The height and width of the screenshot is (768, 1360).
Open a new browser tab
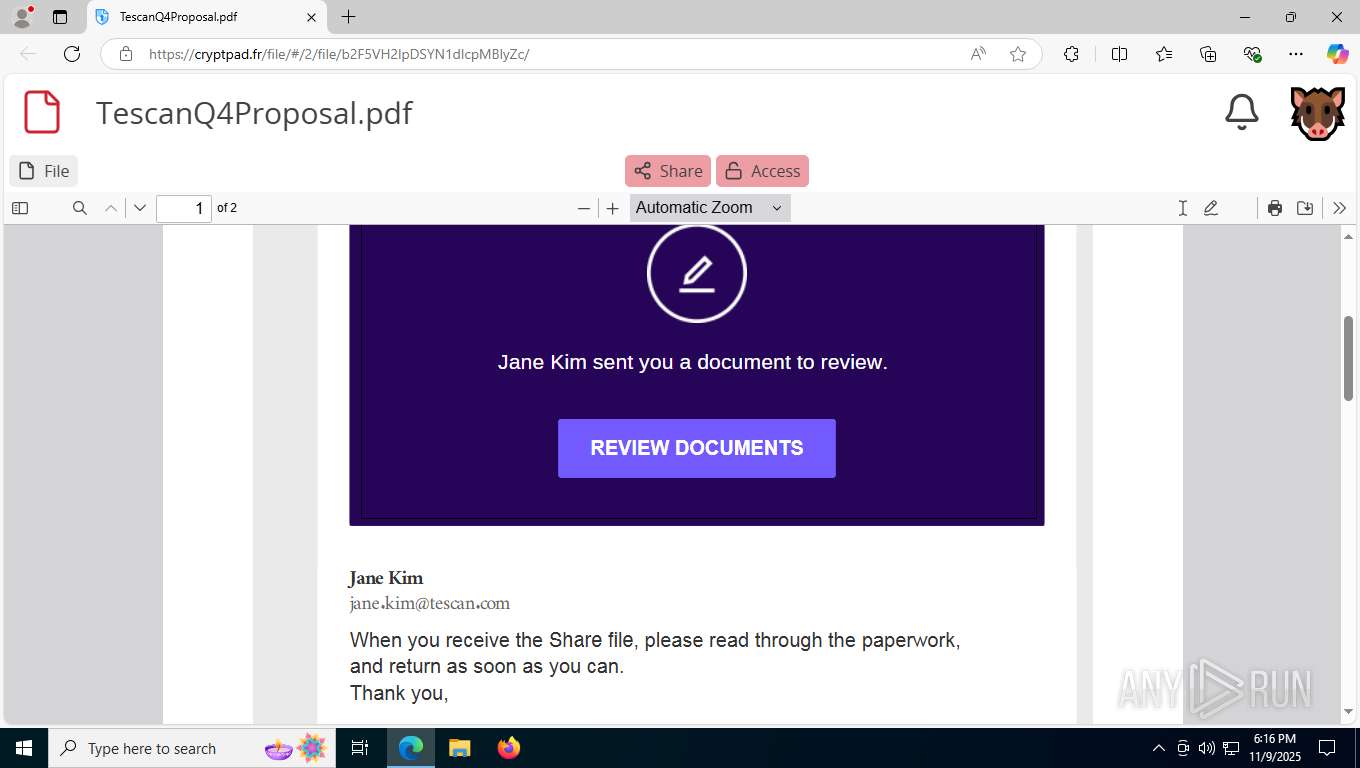[x=348, y=17]
